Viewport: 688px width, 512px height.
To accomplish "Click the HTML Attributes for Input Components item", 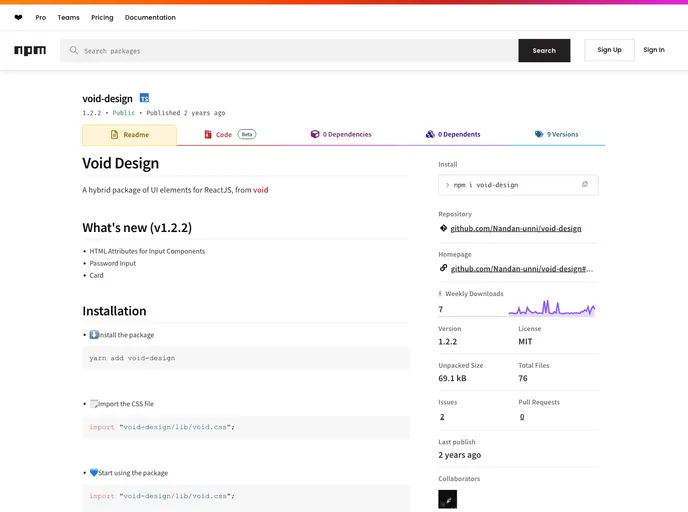I will (x=147, y=251).
